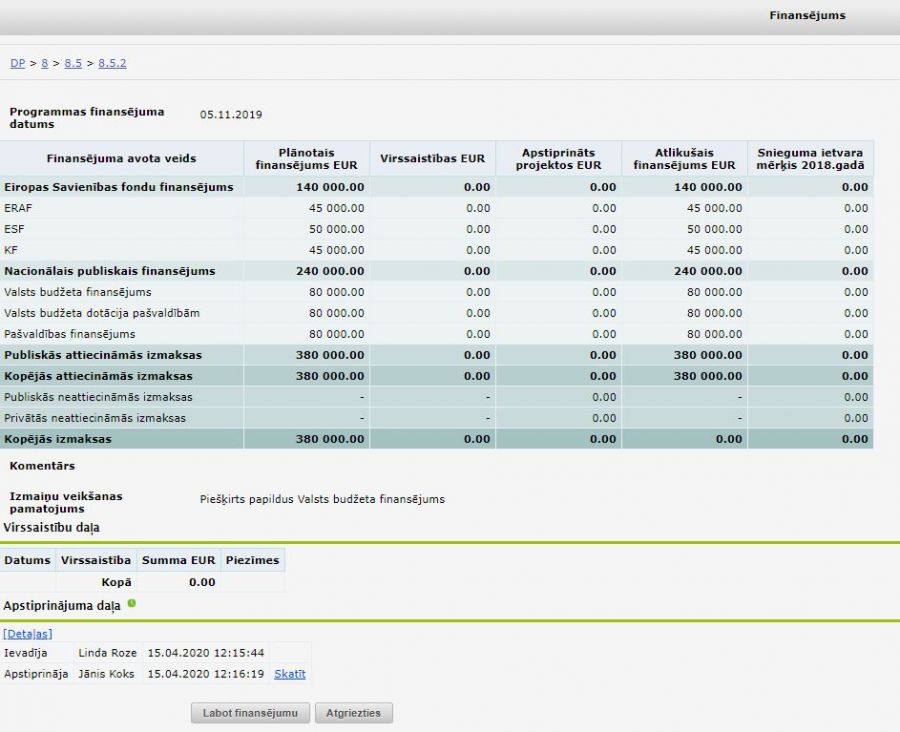The image size is (900, 732).
Task: Go to breadcrumb level 8
Action: (x=44, y=63)
